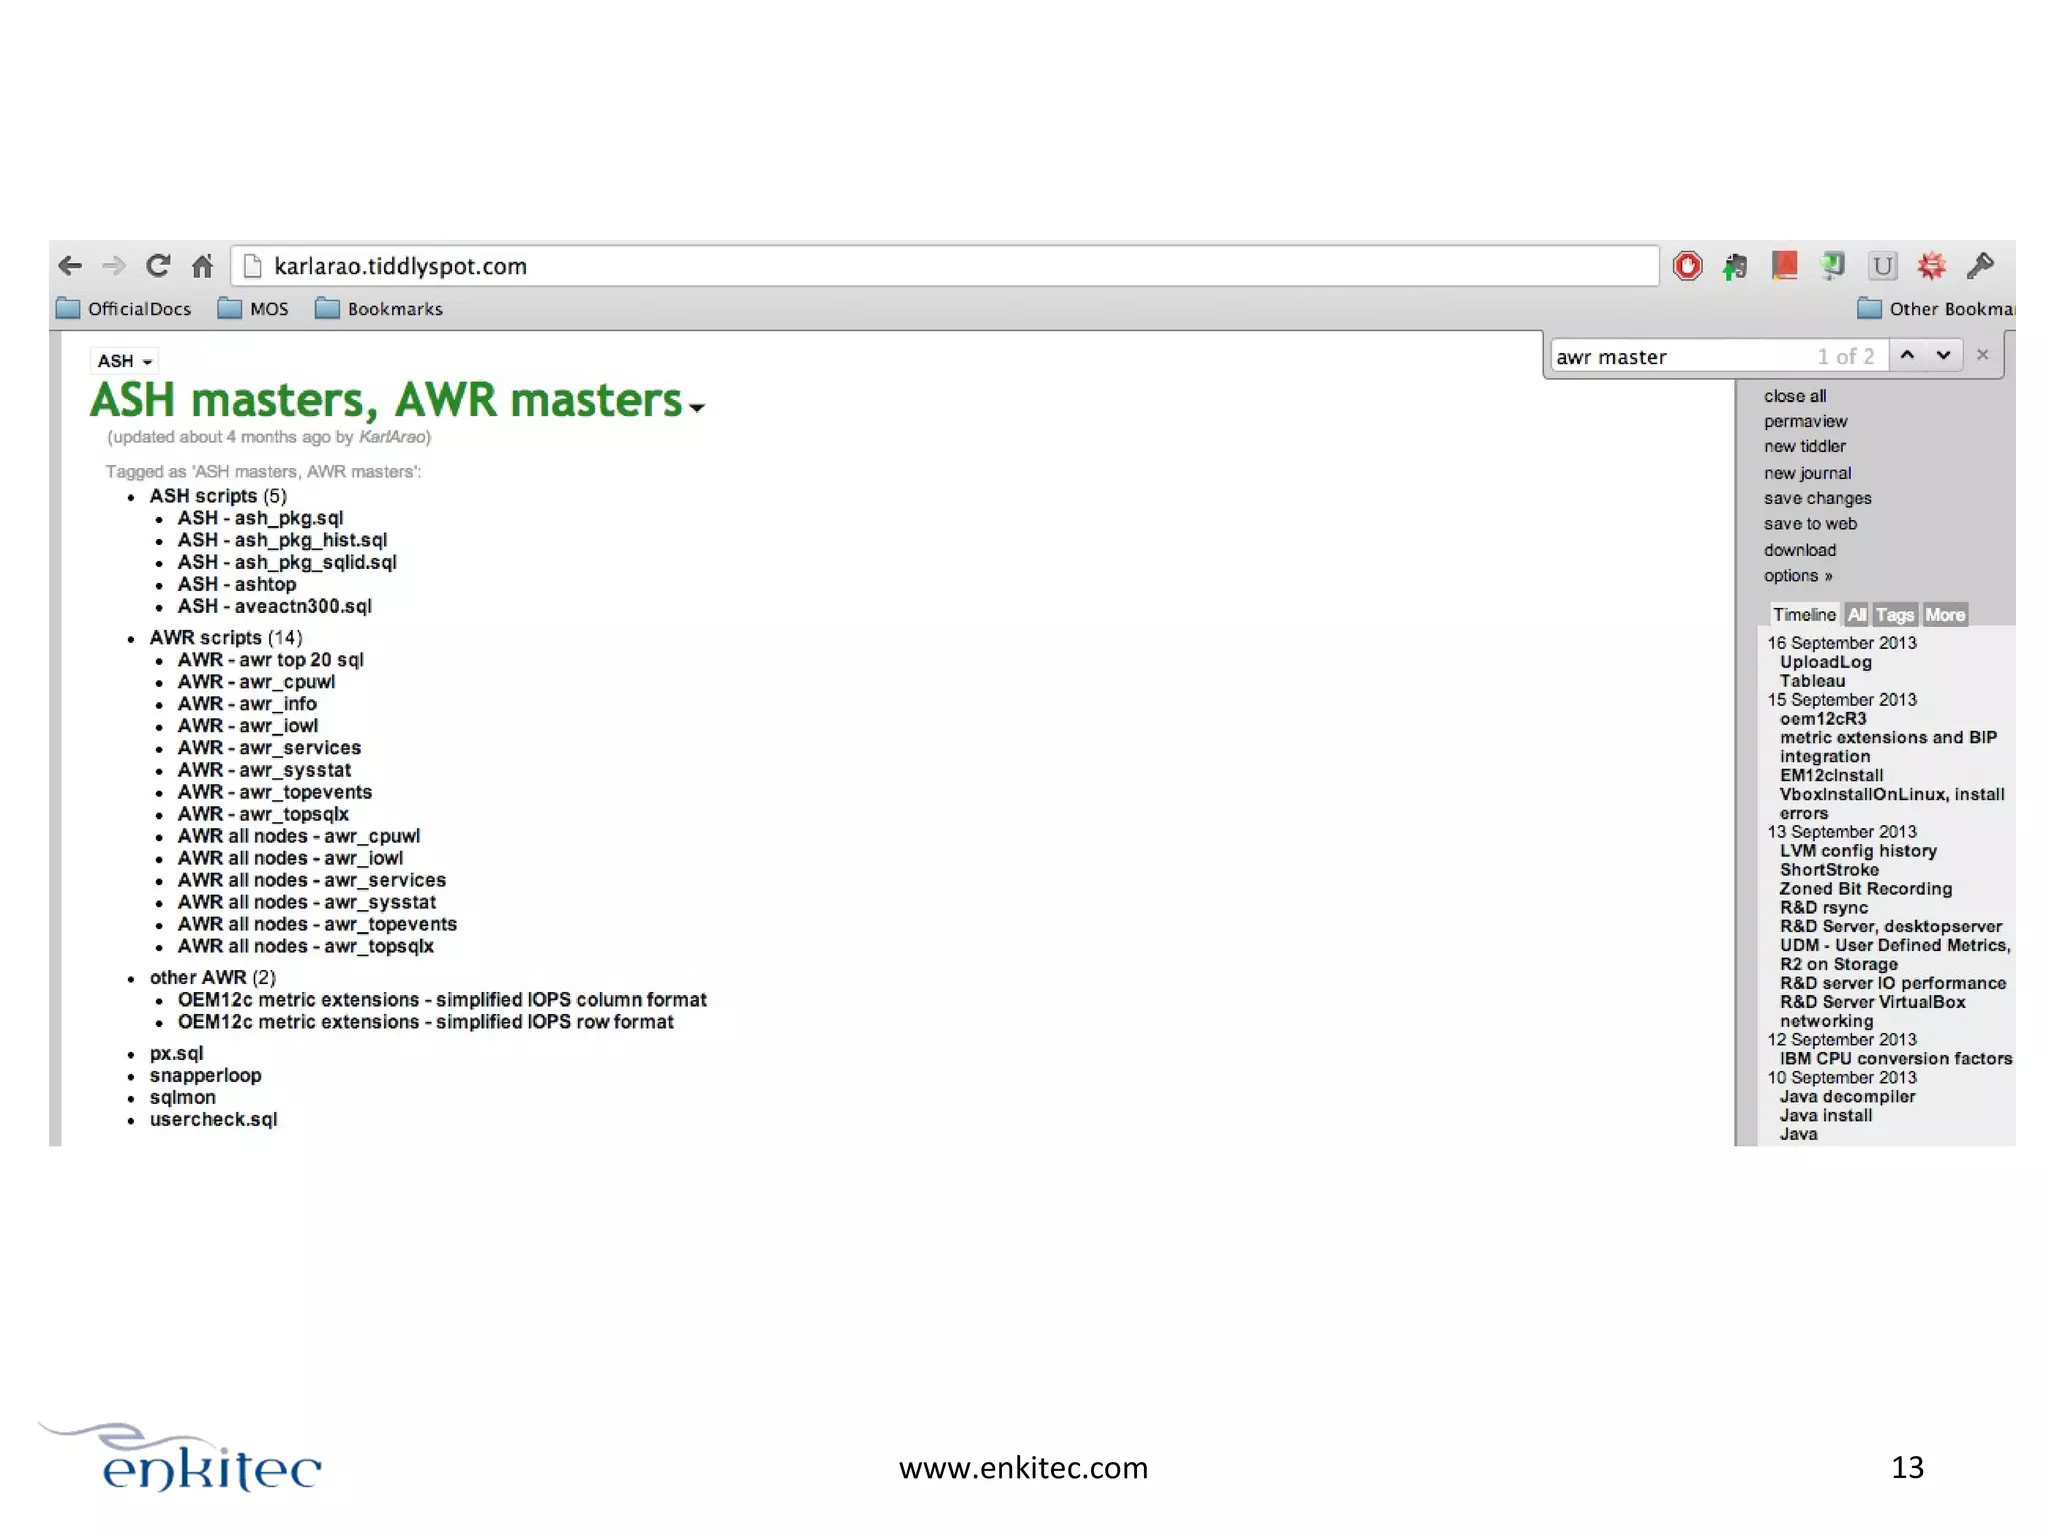
Task: Open the wrench settings menu
Action: point(1979,266)
